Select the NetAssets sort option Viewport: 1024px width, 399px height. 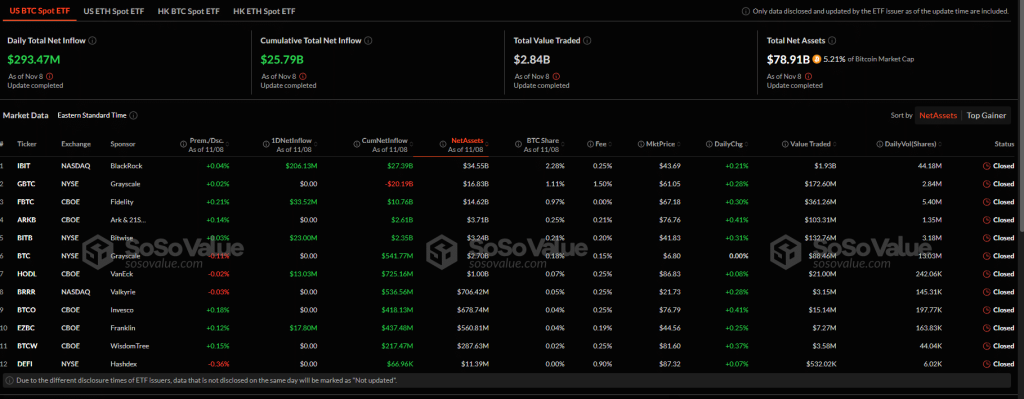(x=938, y=115)
